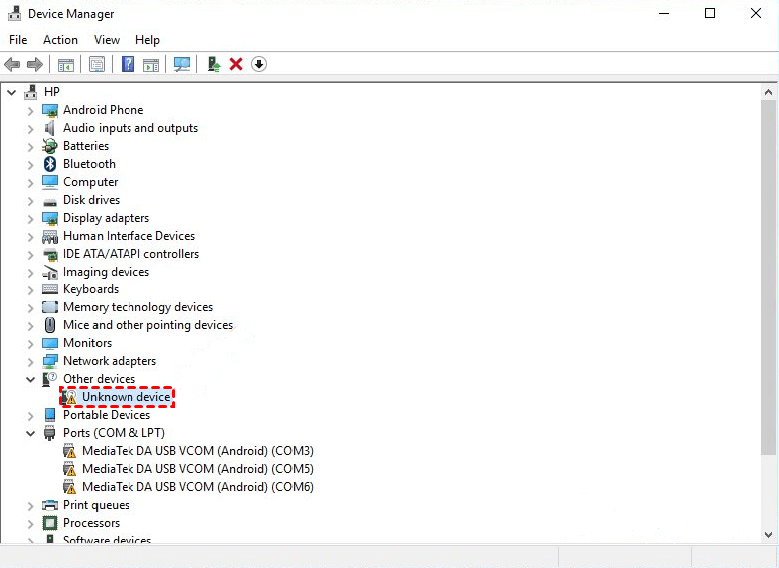Select MediaTek DA USB VCOM (COM6)

tap(198, 487)
